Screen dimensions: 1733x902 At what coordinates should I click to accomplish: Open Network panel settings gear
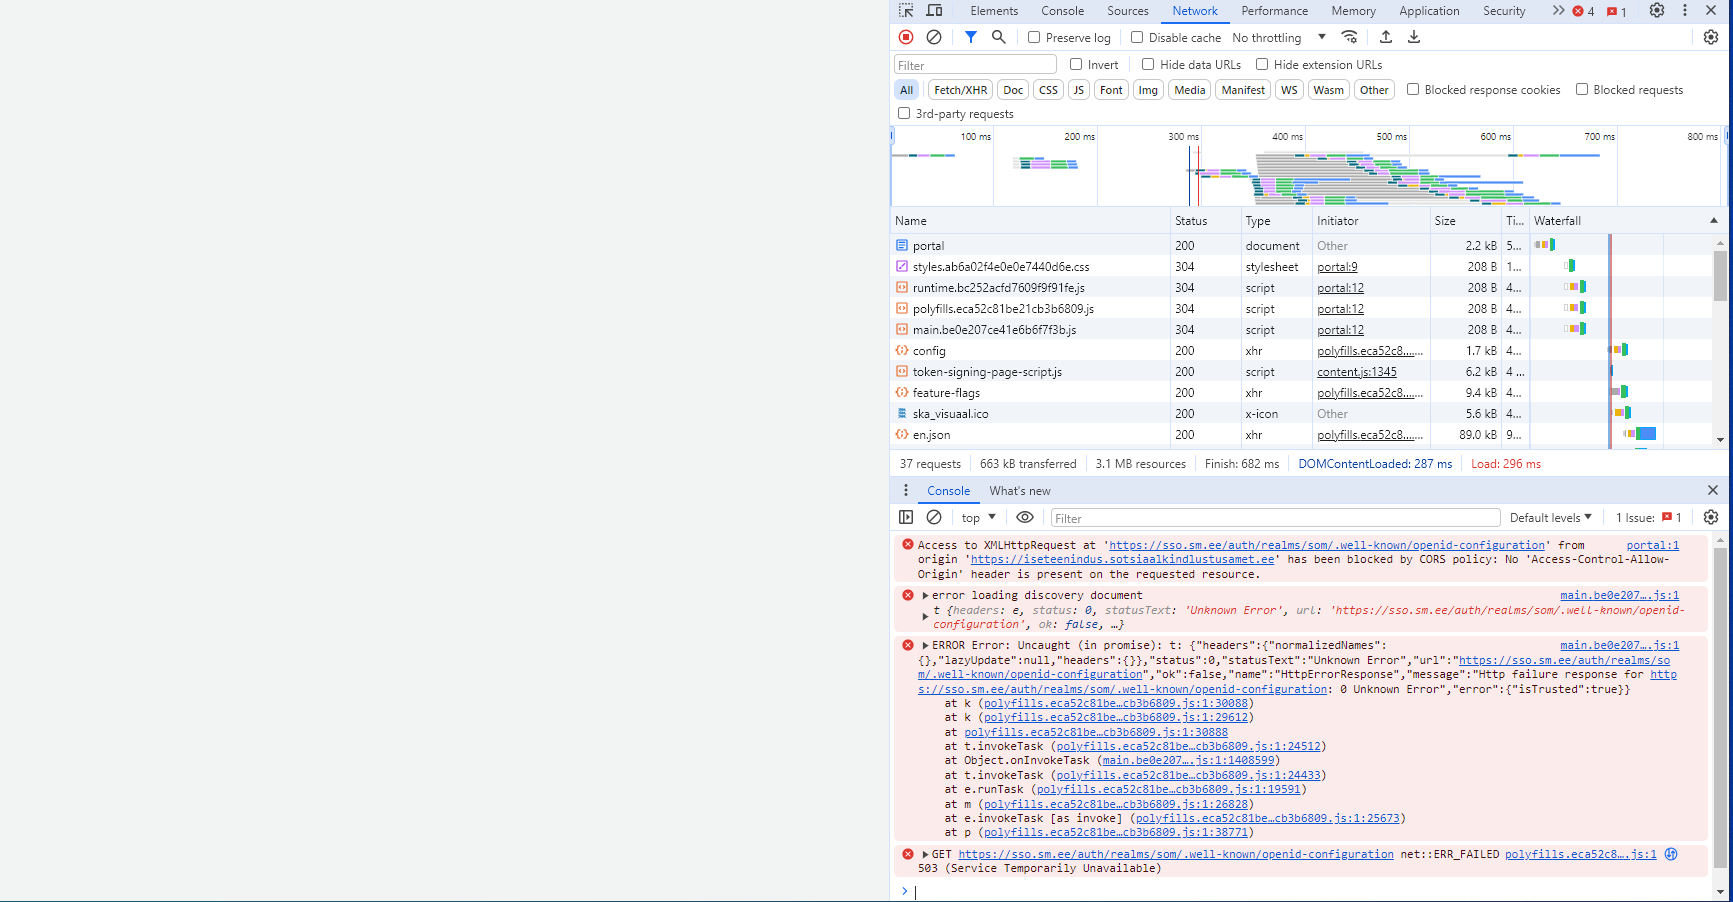(1711, 37)
